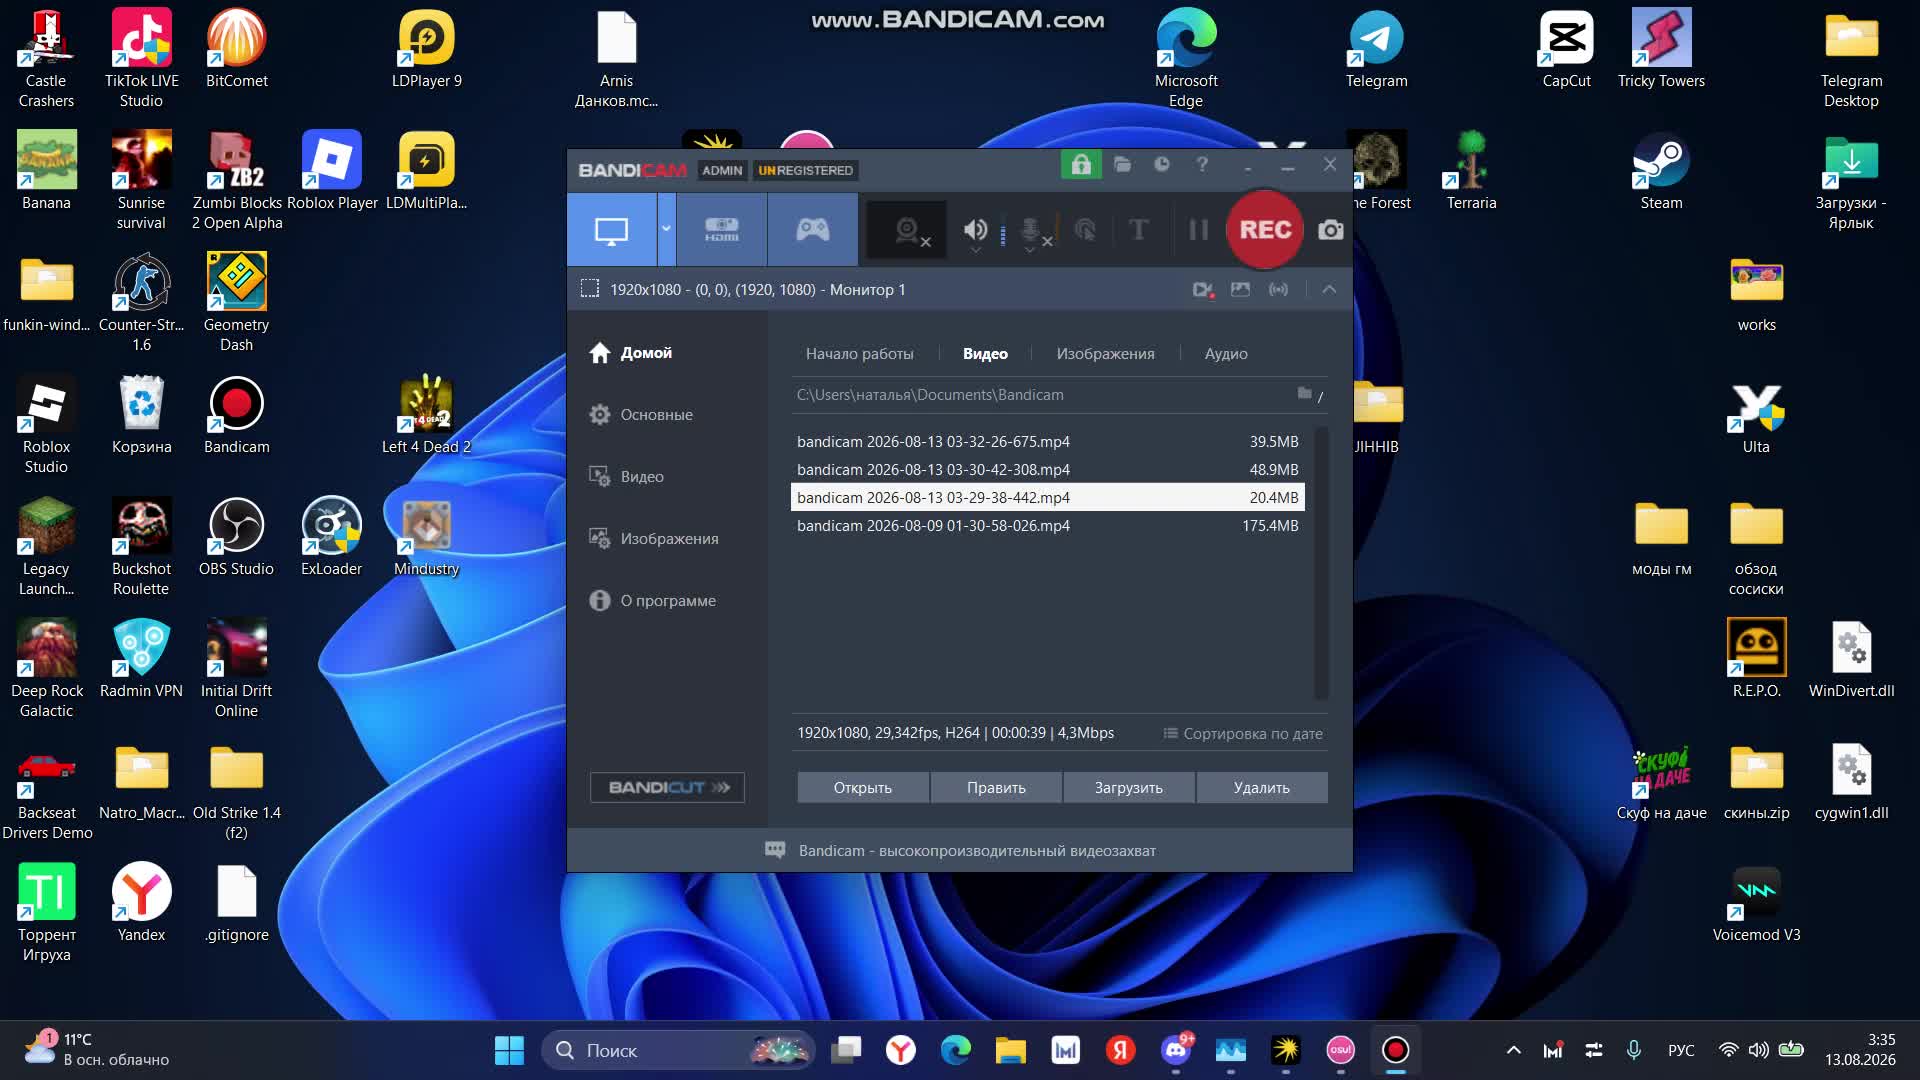Expand screen recording mode dropdown arrow
1920x1080 pixels.
click(666, 230)
